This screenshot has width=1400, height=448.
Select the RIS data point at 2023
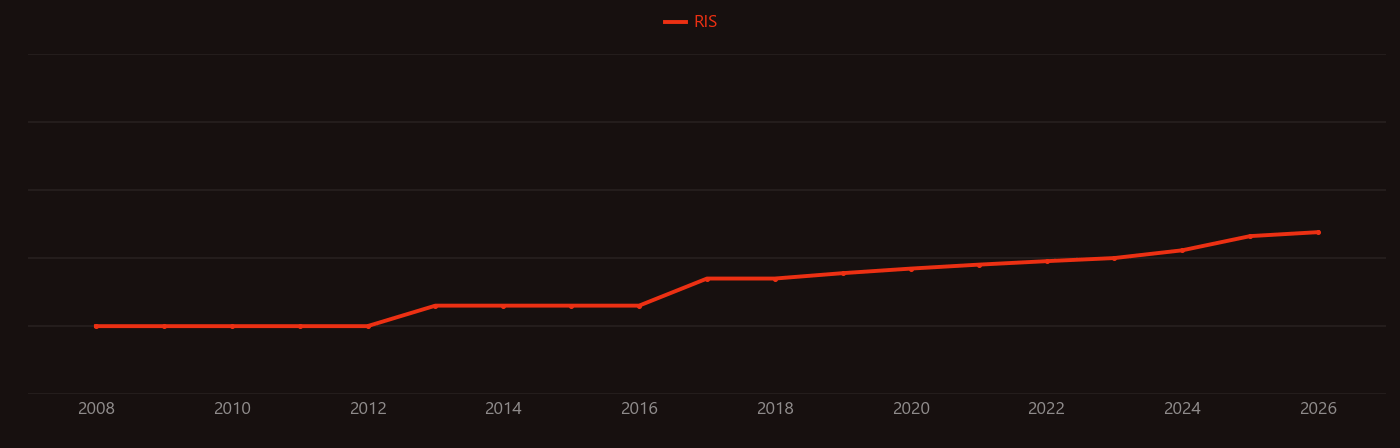pos(1114,258)
